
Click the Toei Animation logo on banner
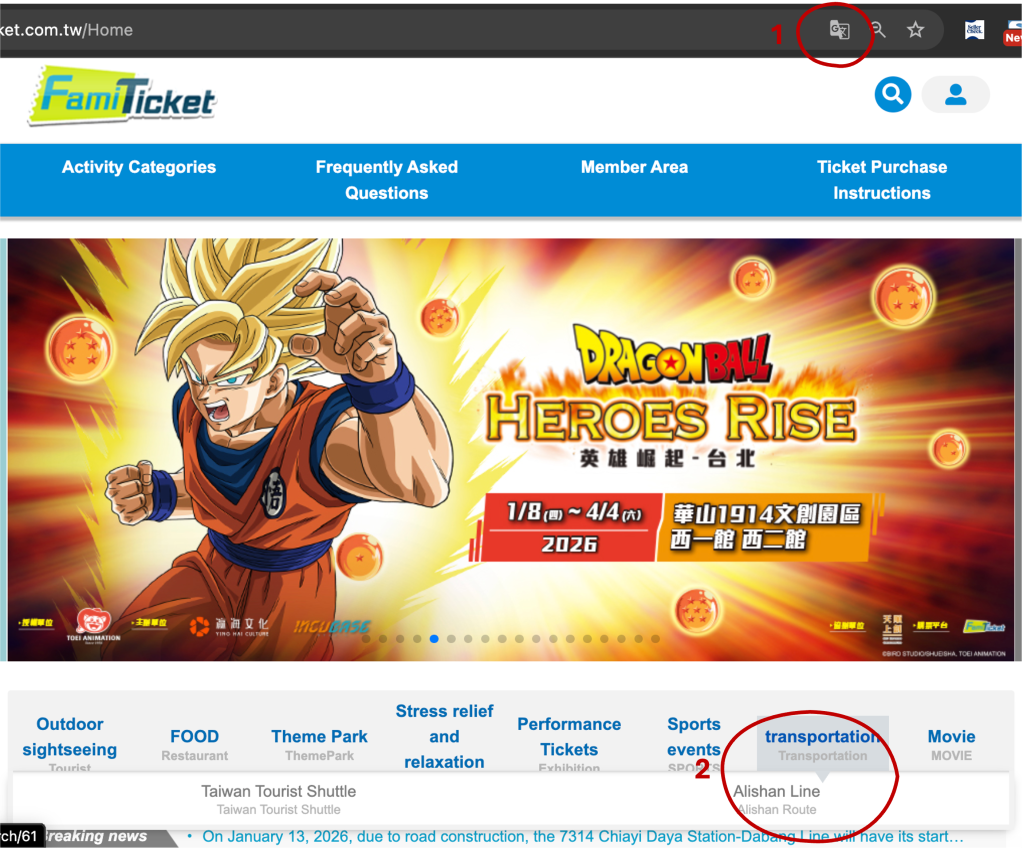pos(92,625)
